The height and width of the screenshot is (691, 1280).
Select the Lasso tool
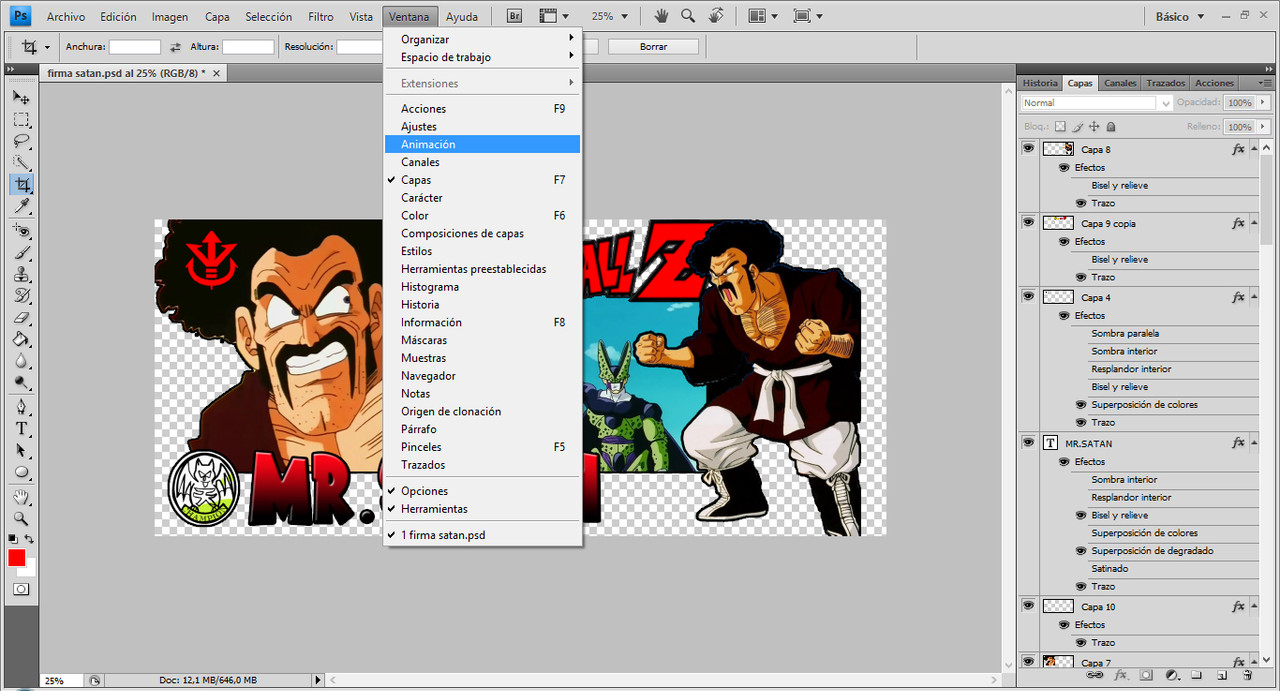[21, 141]
